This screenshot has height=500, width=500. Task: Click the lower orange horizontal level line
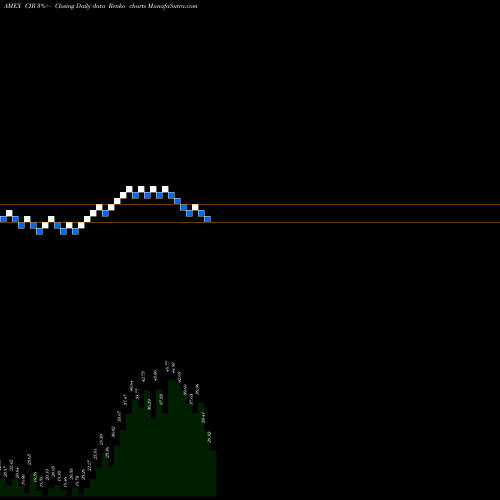point(250,222)
